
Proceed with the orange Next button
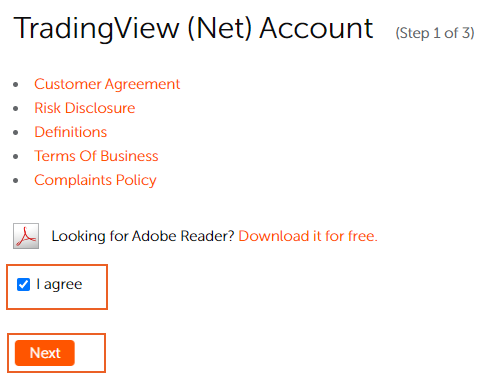45,353
